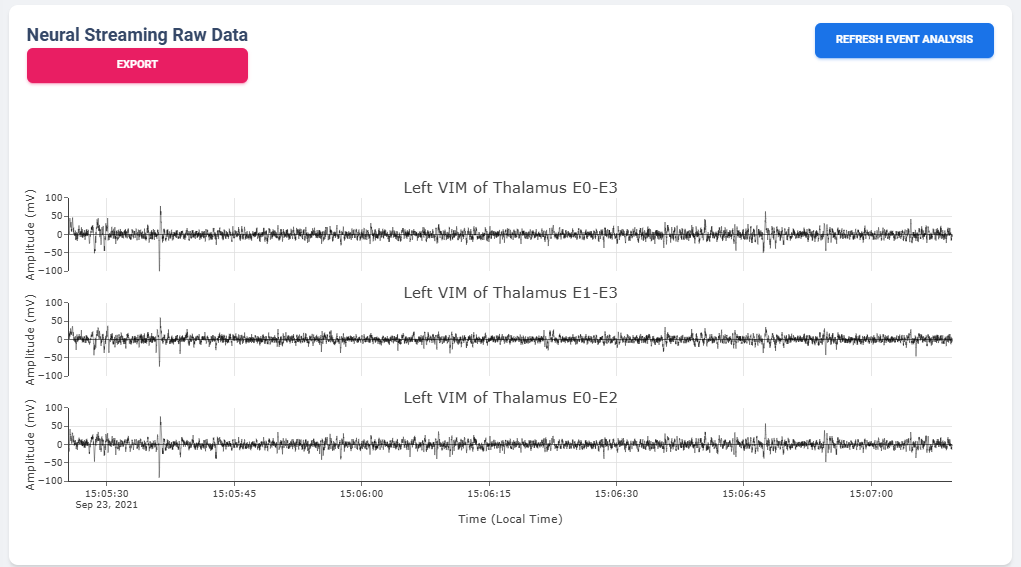Click the Amplitude (mV) label of E0-E3 plot

tap(31, 234)
